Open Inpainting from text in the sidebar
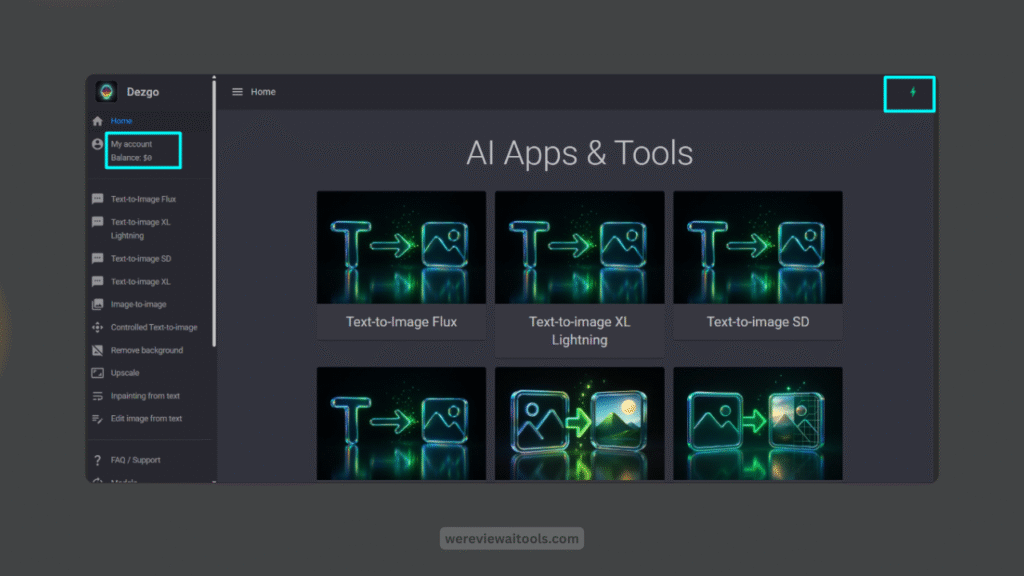The image size is (1024, 576). pyautogui.click(x=145, y=396)
